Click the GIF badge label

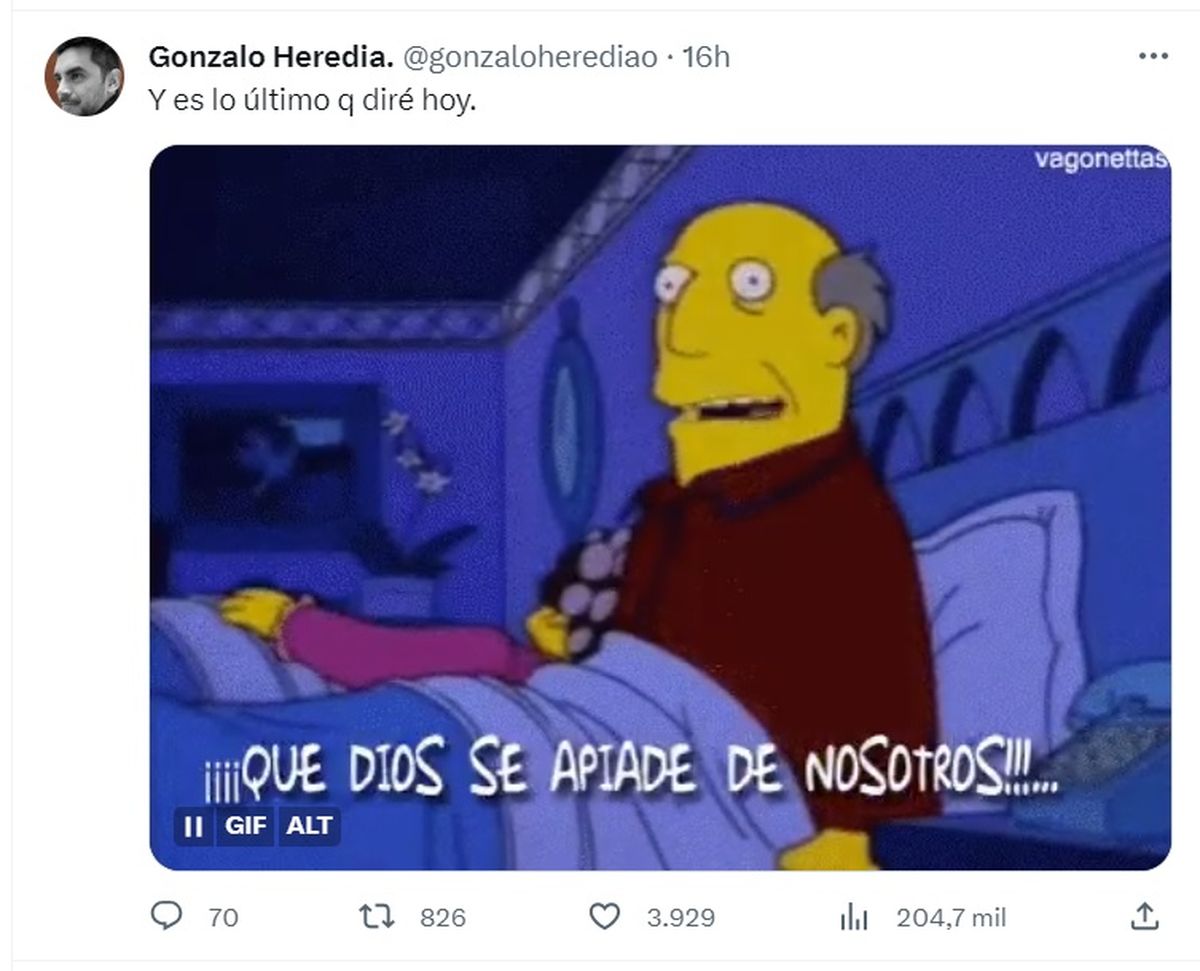246,827
